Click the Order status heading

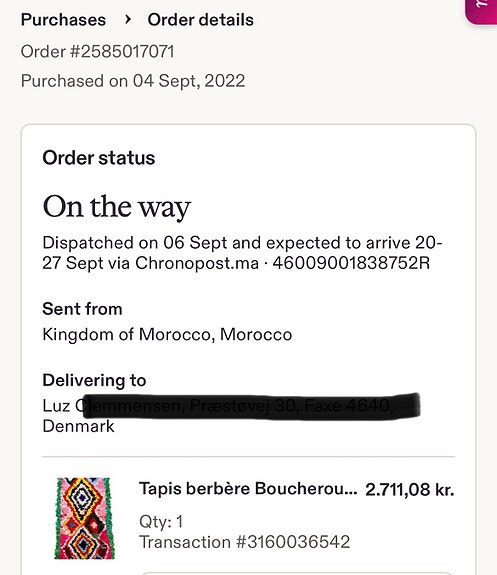coord(99,158)
